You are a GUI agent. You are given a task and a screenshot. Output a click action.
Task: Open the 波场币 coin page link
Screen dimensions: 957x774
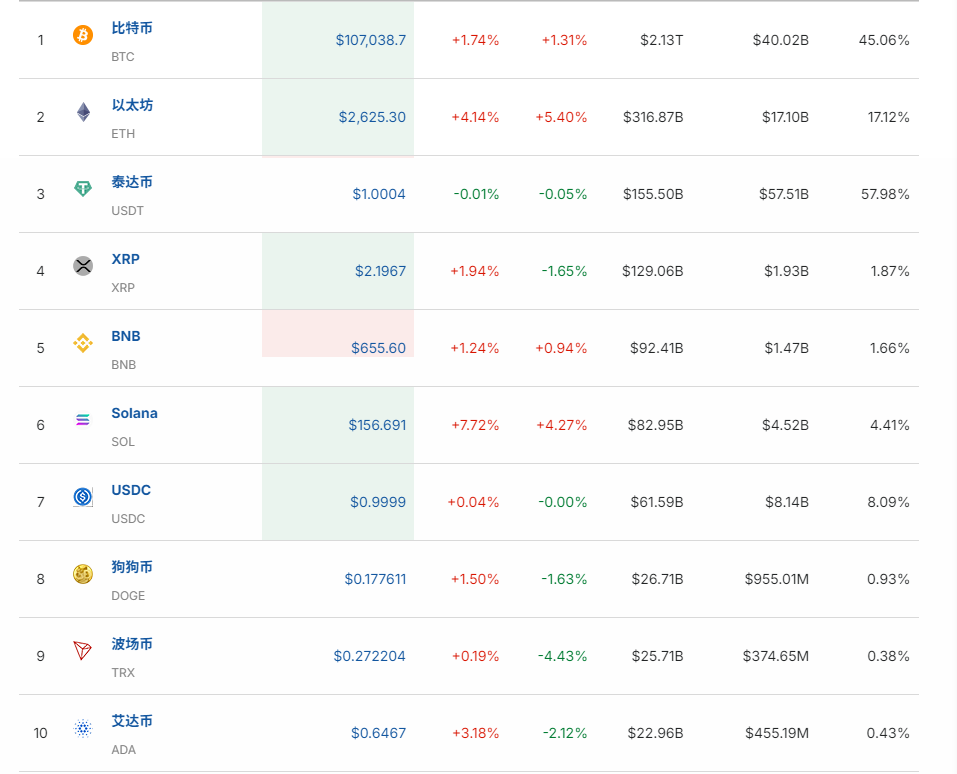tap(132, 644)
